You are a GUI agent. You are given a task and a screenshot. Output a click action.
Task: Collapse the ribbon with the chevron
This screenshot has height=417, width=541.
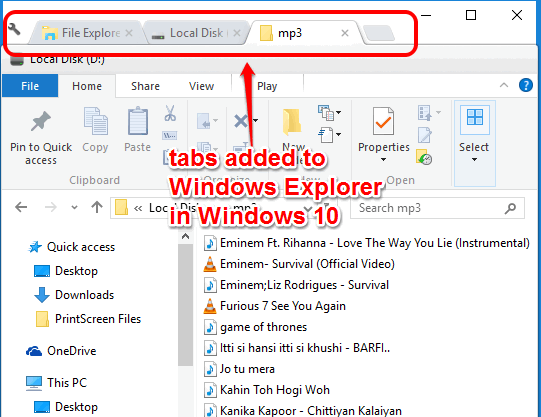click(x=504, y=85)
